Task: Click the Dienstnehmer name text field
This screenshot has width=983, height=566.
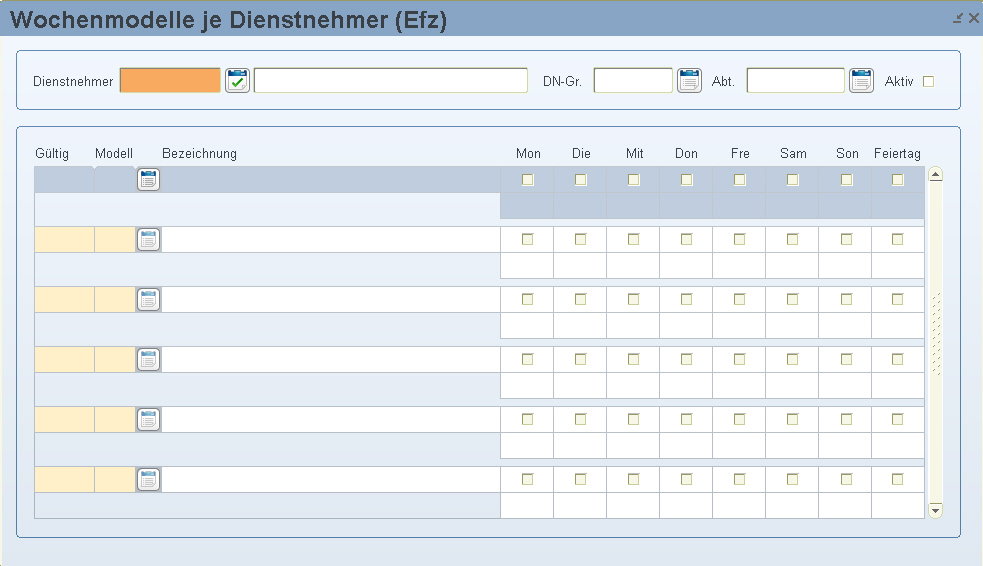Action: pyautogui.click(x=390, y=81)
